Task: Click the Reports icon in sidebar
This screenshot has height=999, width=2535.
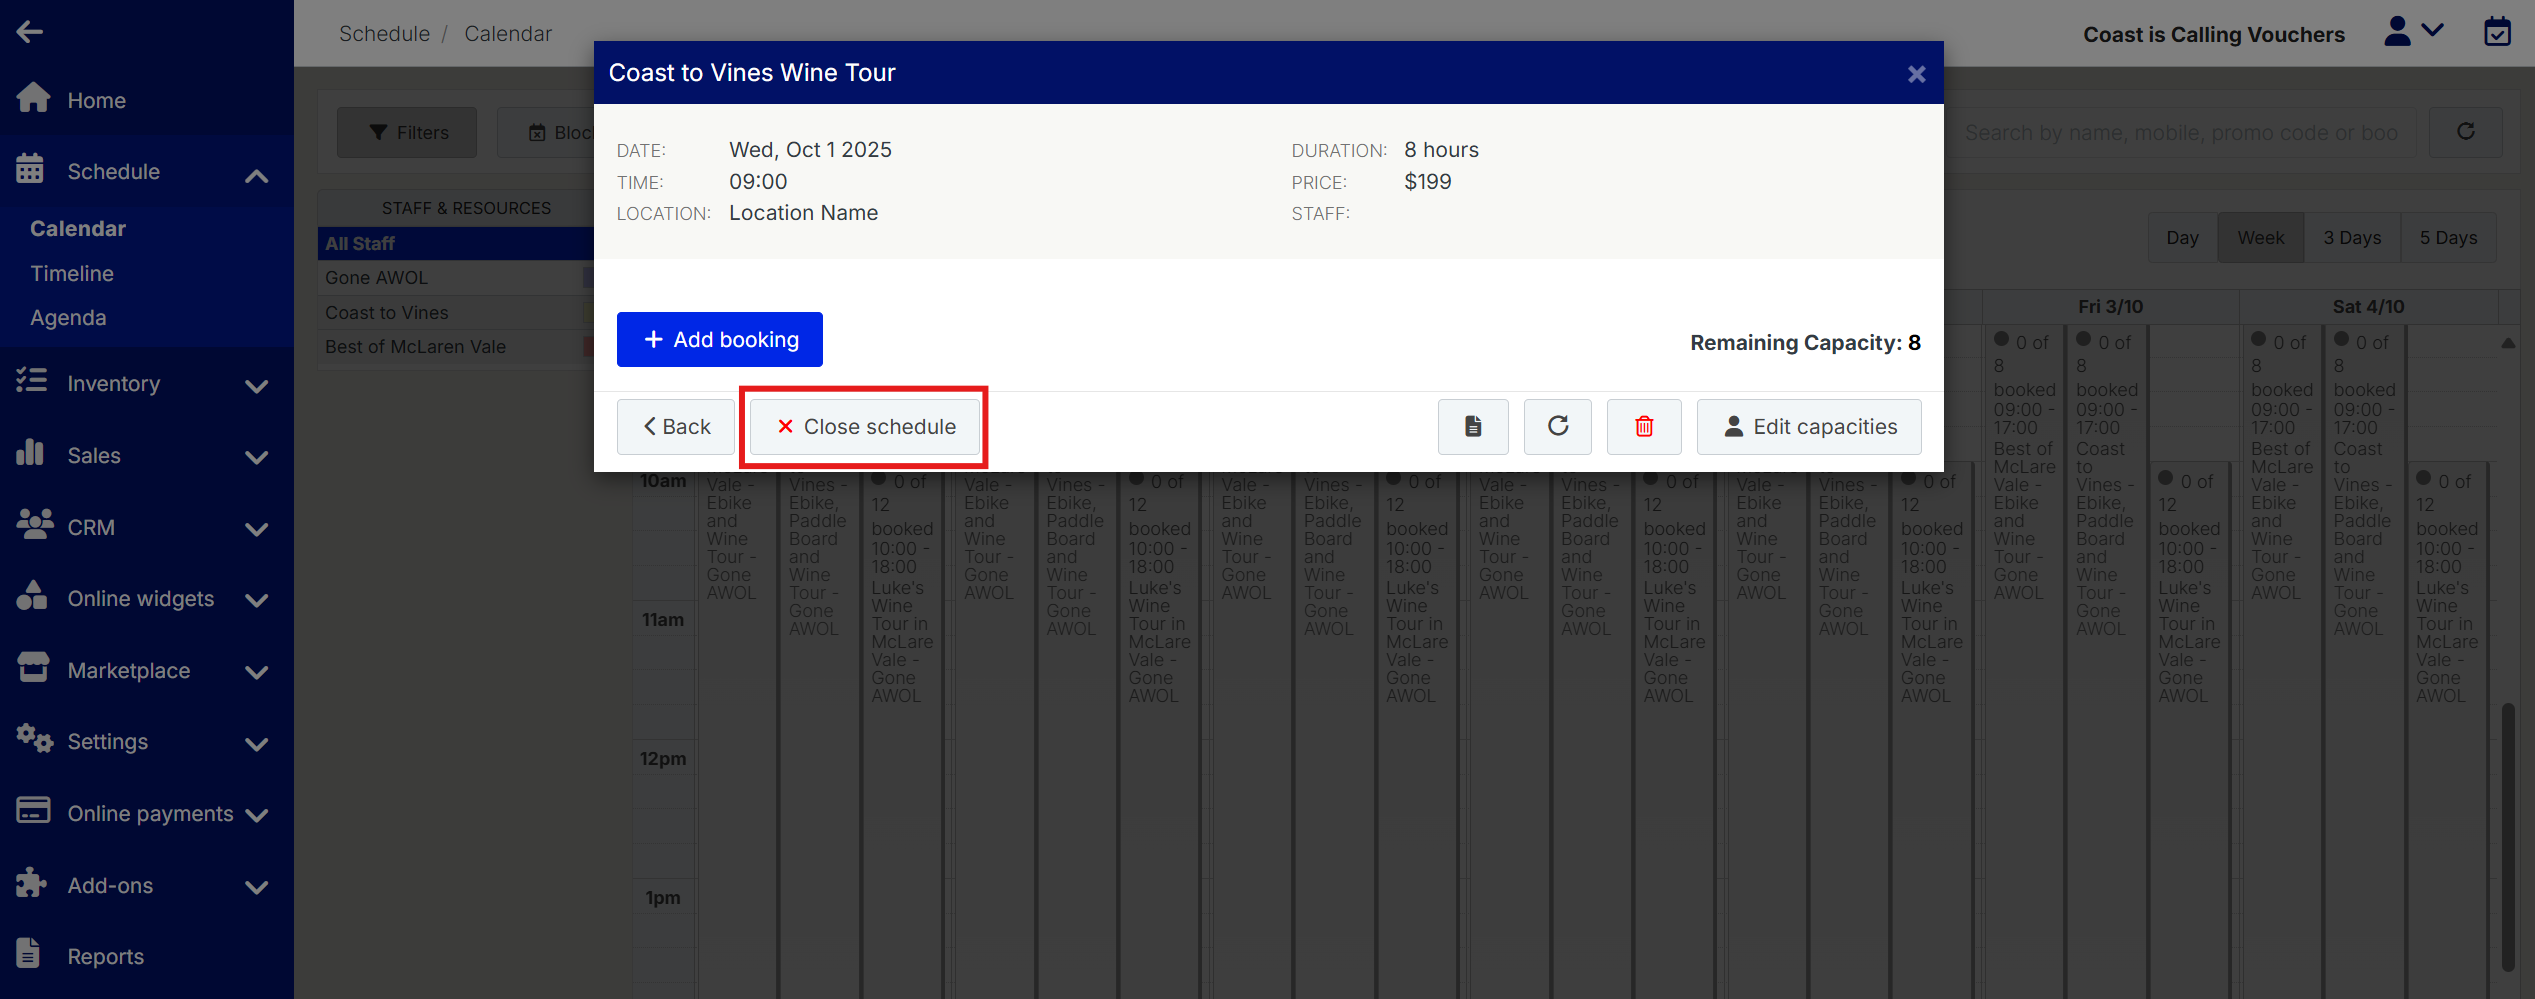Action: coord(30,955)
